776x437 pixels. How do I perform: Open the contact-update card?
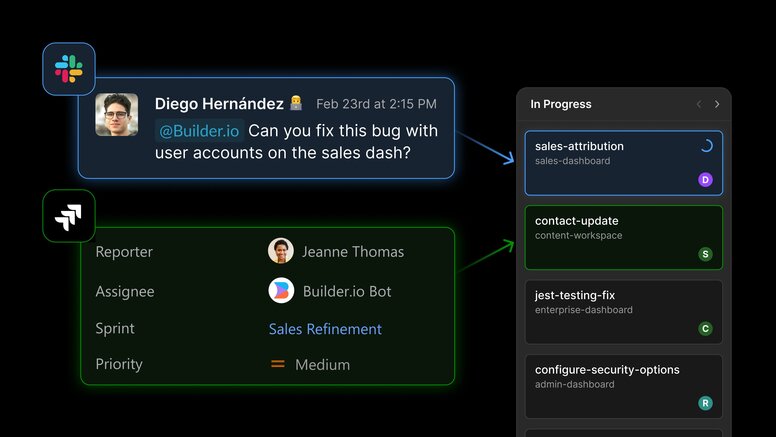624,238
